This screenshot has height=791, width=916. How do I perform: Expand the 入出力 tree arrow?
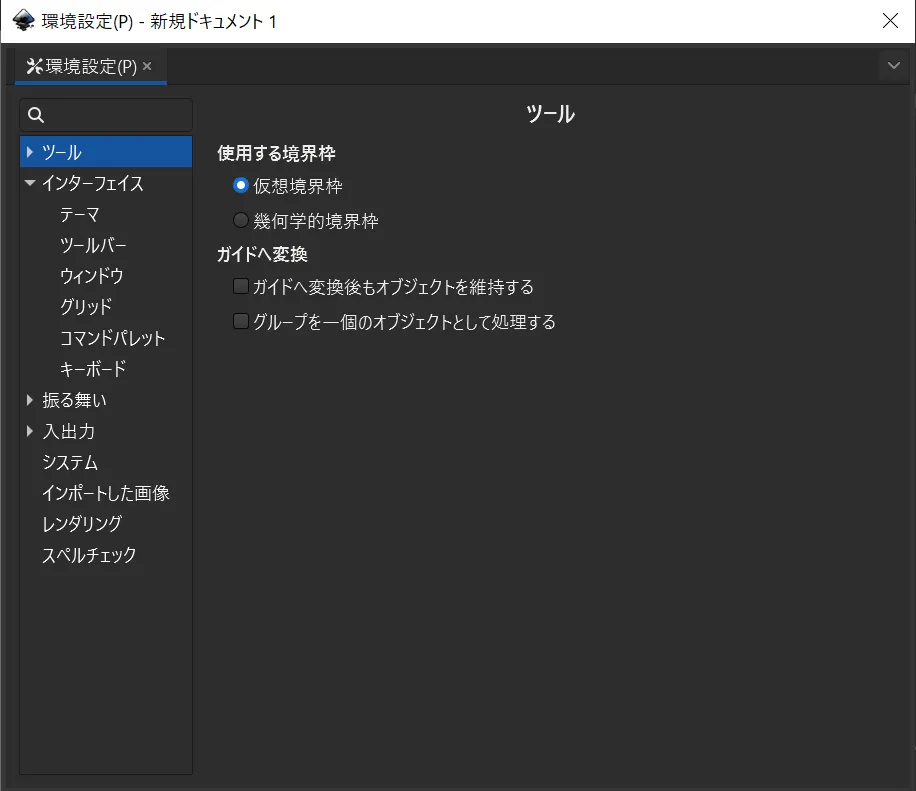30,431
